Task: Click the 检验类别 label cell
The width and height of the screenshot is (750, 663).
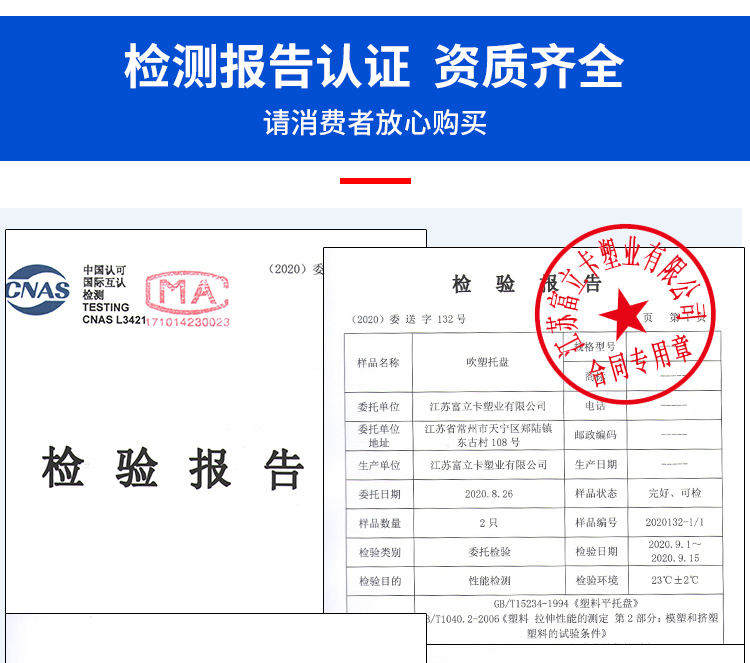Action: tap(380, 552)
